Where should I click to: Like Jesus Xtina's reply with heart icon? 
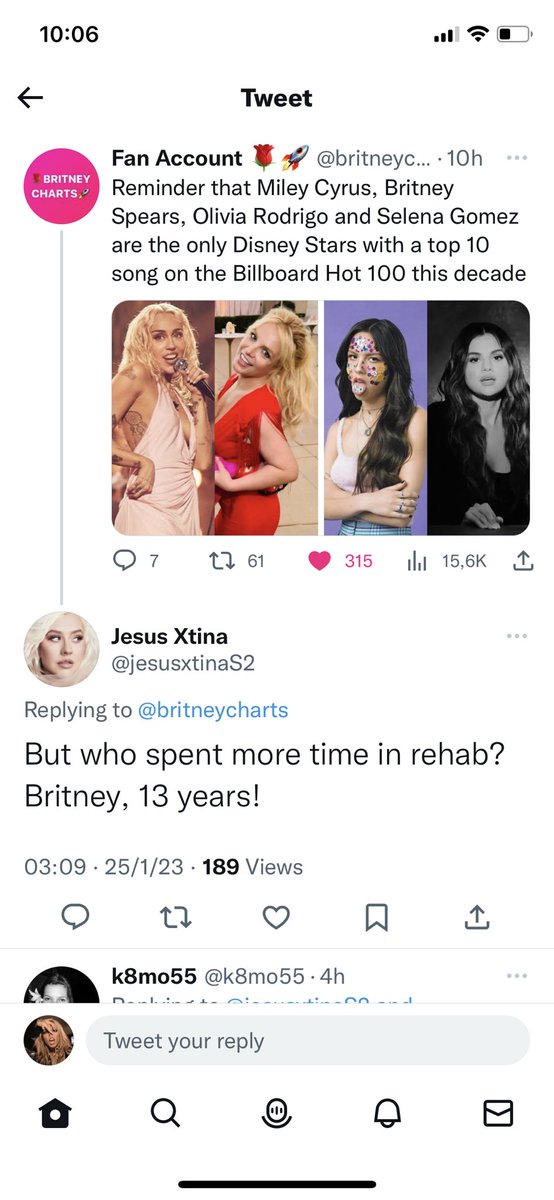pyautogui.click(x=276, y=916)
